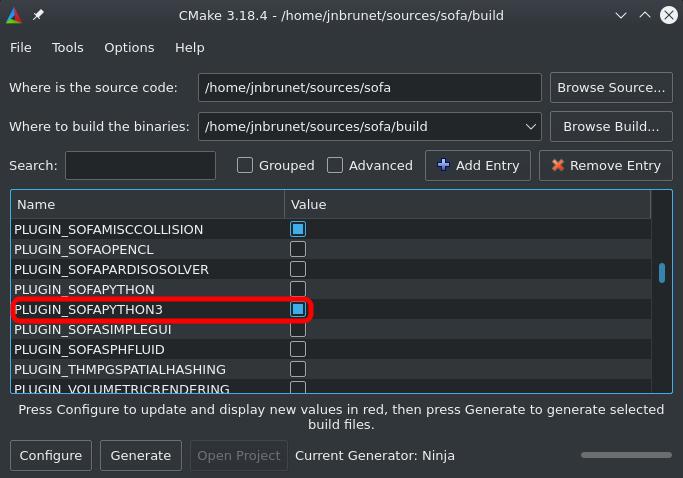Sort by the Name column header
The width and height of the screenshot is (683, 478).
click(148, 204)
